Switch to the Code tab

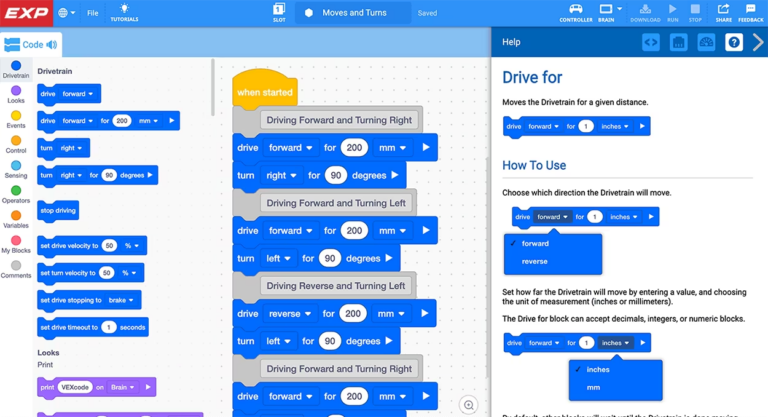[x=31, y=45]
